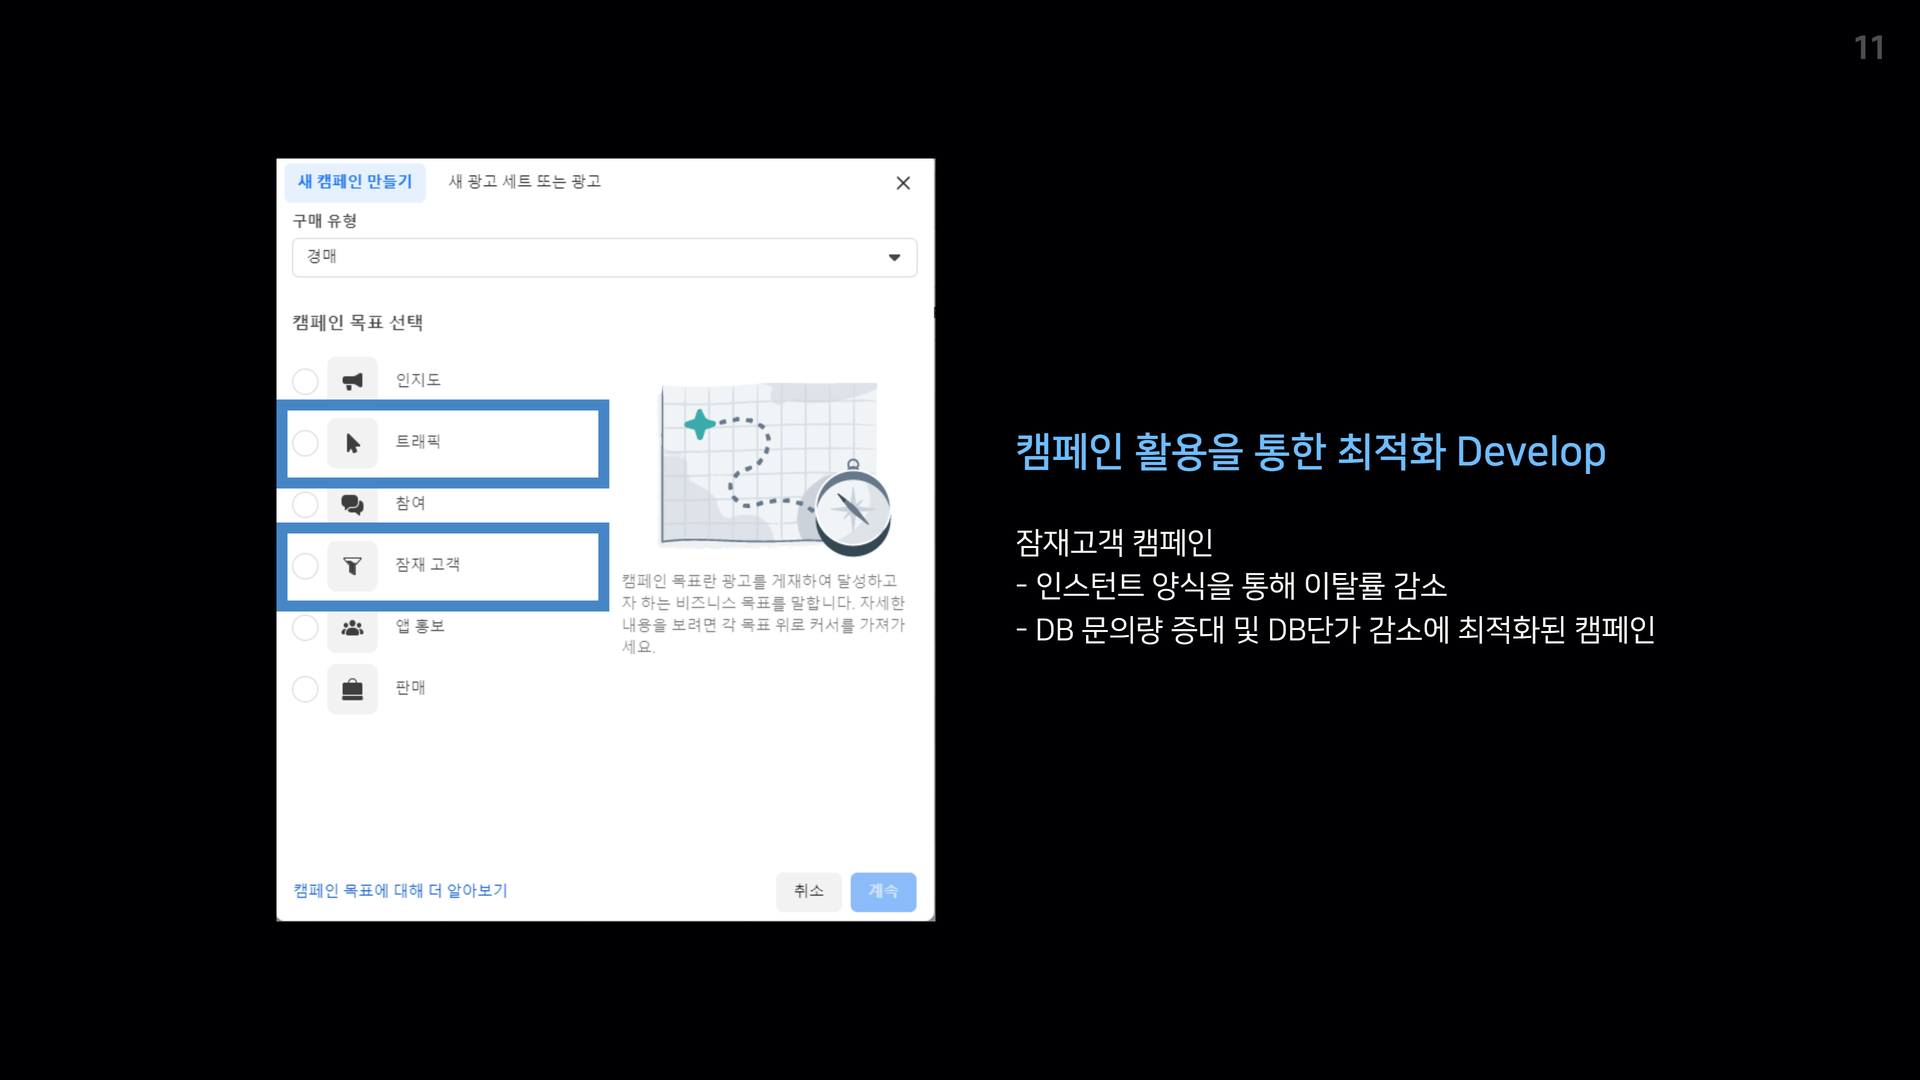Viewport: 1920px width, 1080px height.
Task: Choose the 앱 홍보 radio button
Action: (x=305, y=628)
